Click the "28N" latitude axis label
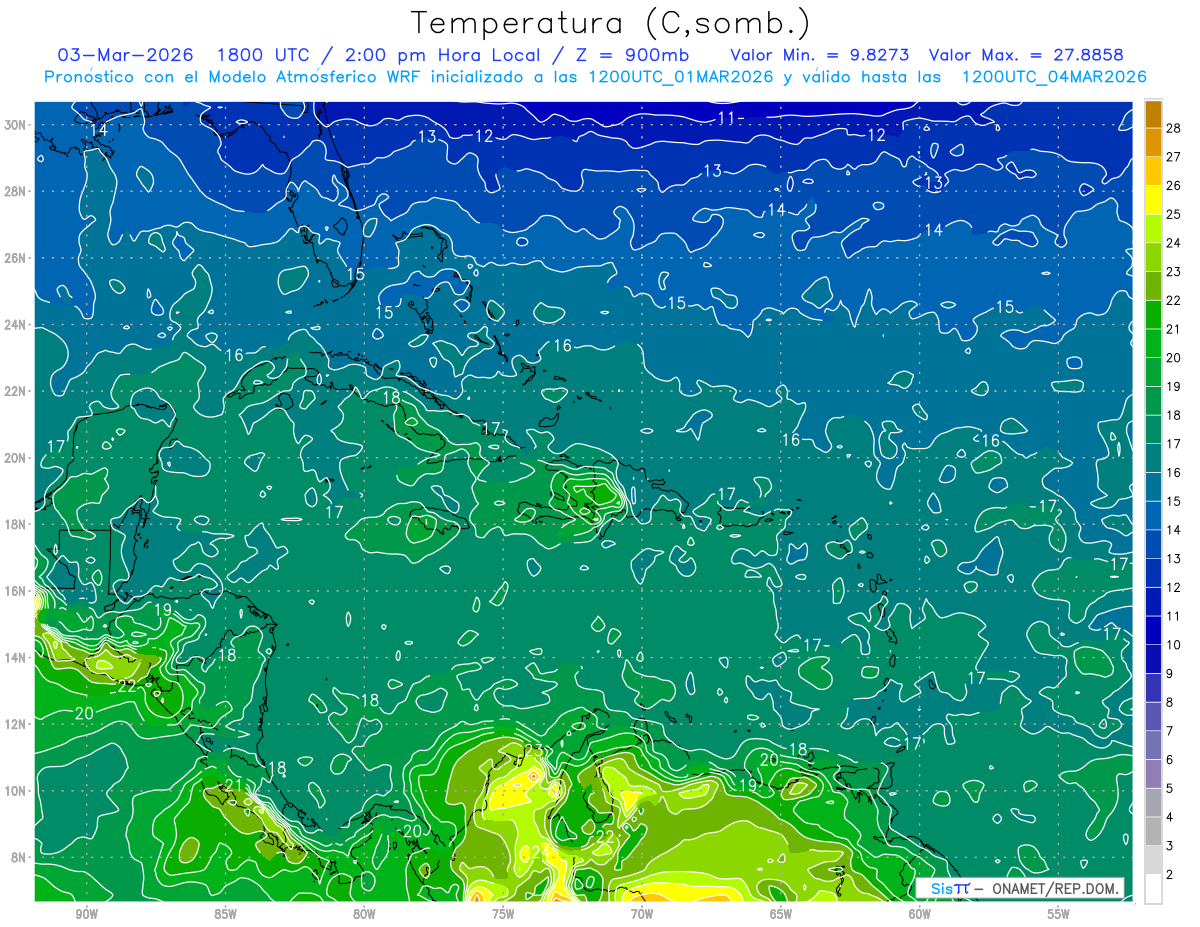 (15, 191)
